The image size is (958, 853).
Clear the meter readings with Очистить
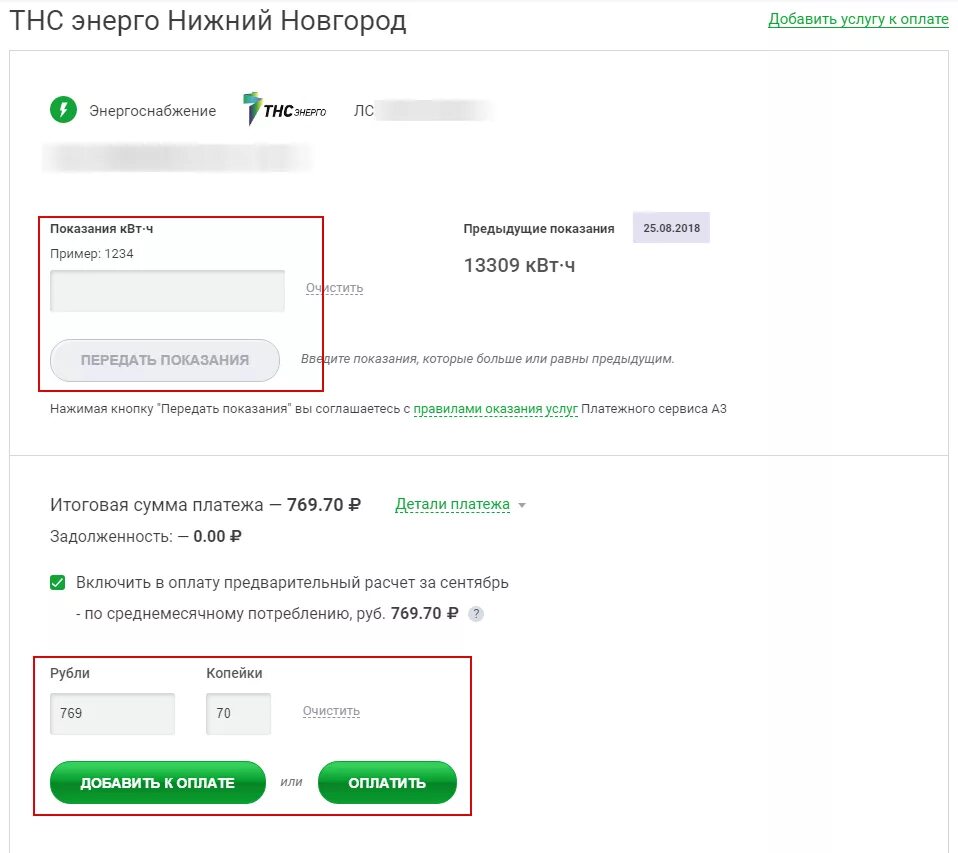(334, 288)
